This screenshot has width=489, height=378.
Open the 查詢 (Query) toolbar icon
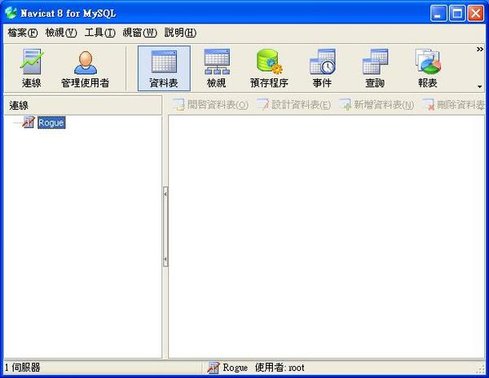(x=375, y=68)
